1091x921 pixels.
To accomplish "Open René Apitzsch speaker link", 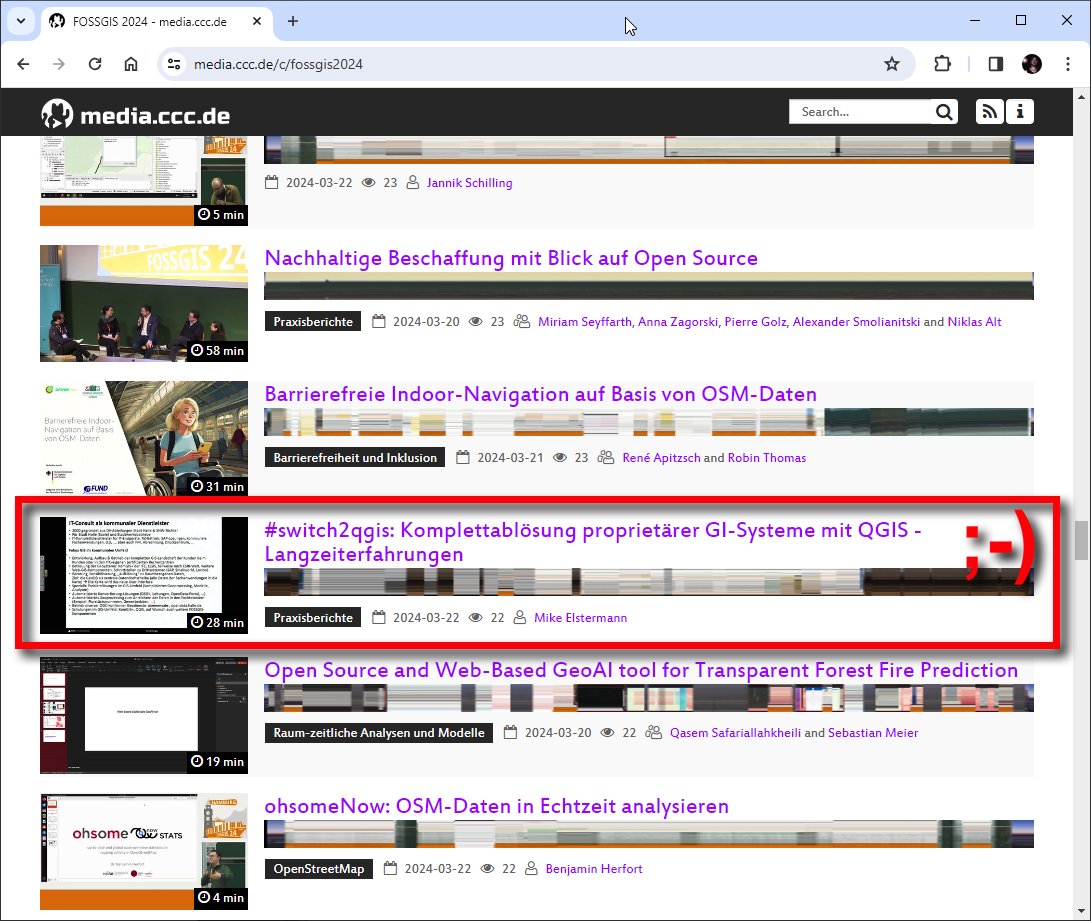I will pyautogui.click(x=661, y=458).
